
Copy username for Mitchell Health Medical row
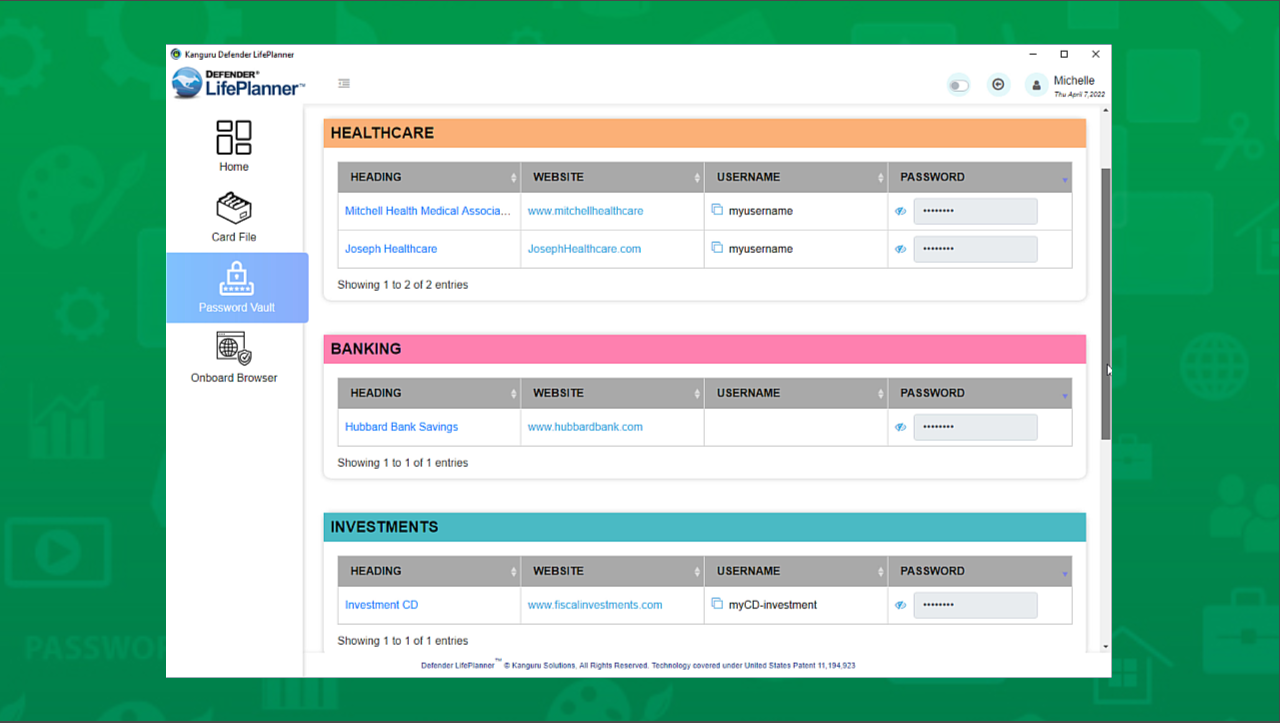coord(717,210)
